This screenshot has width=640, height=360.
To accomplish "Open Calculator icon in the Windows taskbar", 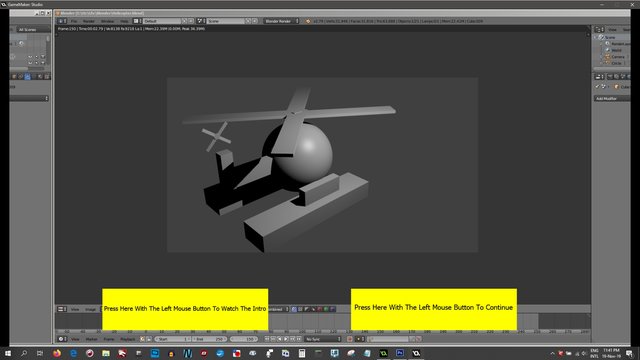I will click(x=302, y=353).
